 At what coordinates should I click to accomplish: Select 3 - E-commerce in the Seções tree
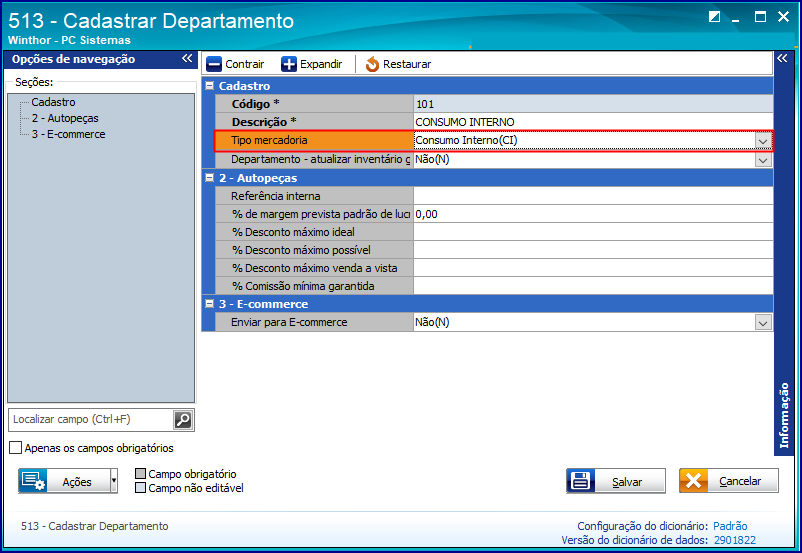pyautogui.click(x=69, y=134)
